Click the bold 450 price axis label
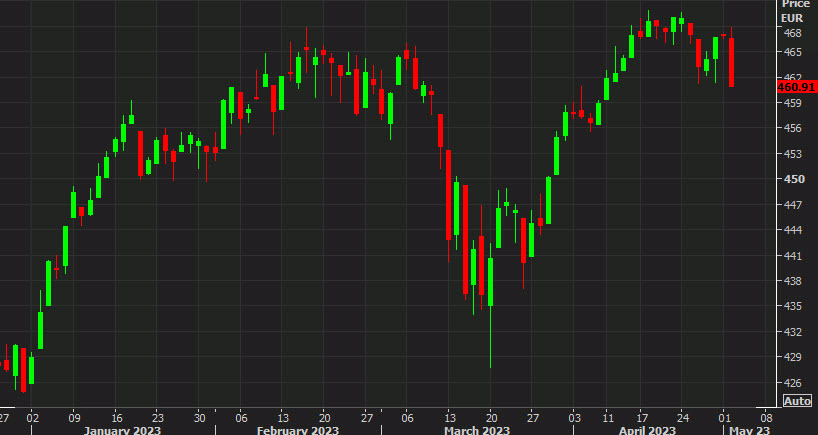 [793, 179]
